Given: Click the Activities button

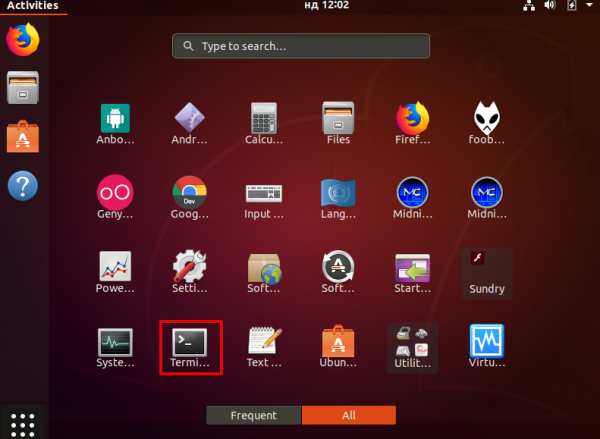Looking at the screenshot, I should coord(33,5).
